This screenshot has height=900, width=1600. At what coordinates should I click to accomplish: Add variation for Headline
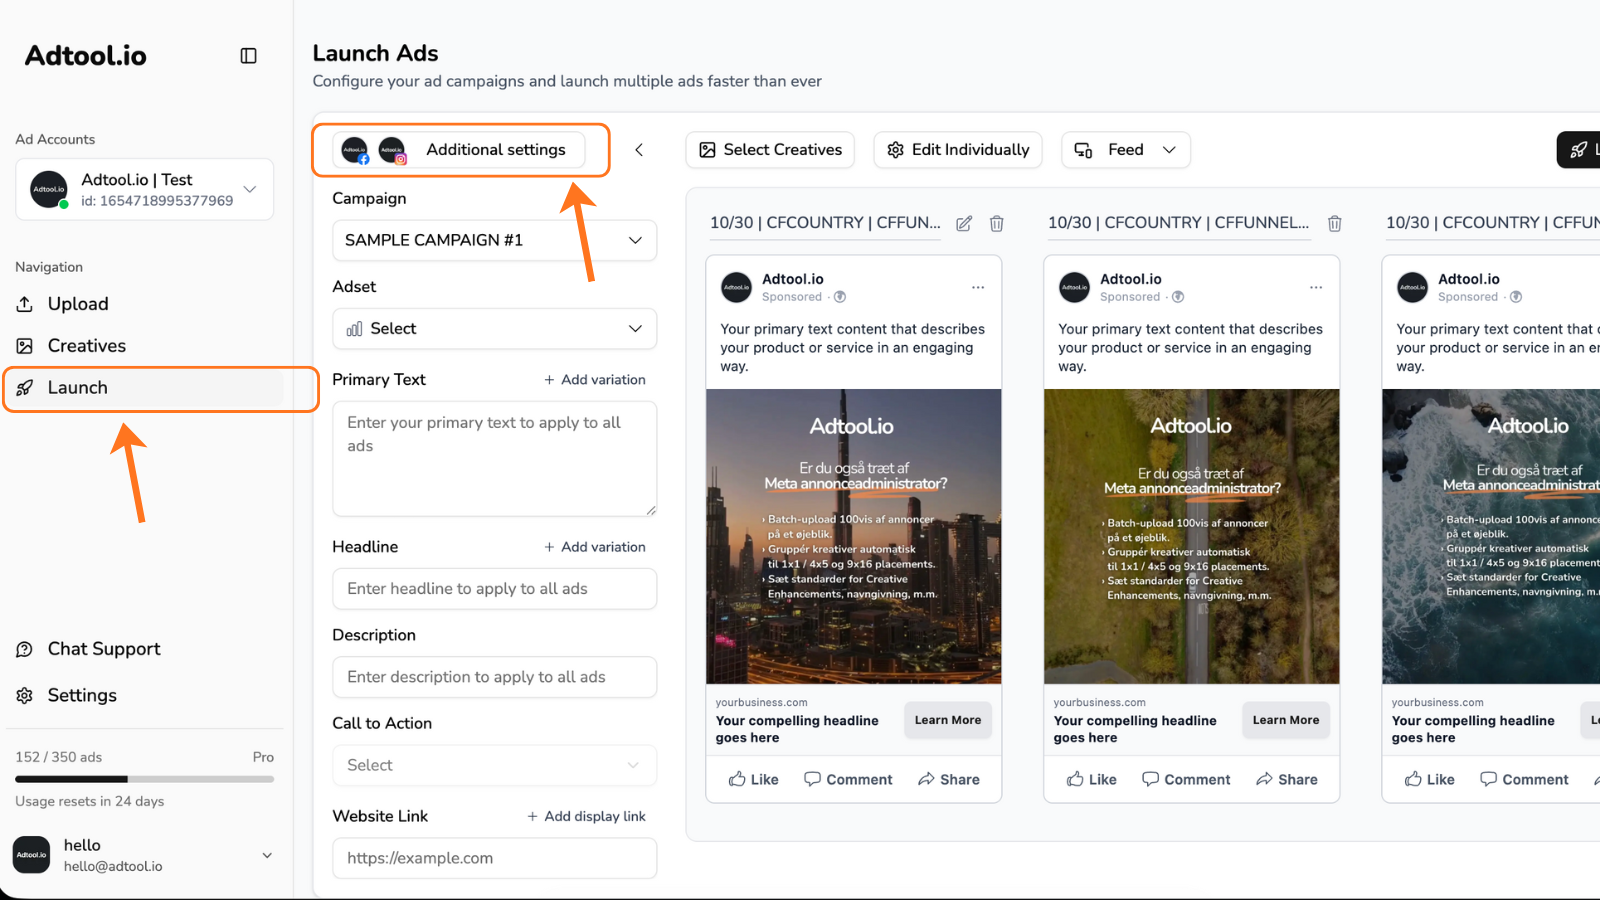595,547
